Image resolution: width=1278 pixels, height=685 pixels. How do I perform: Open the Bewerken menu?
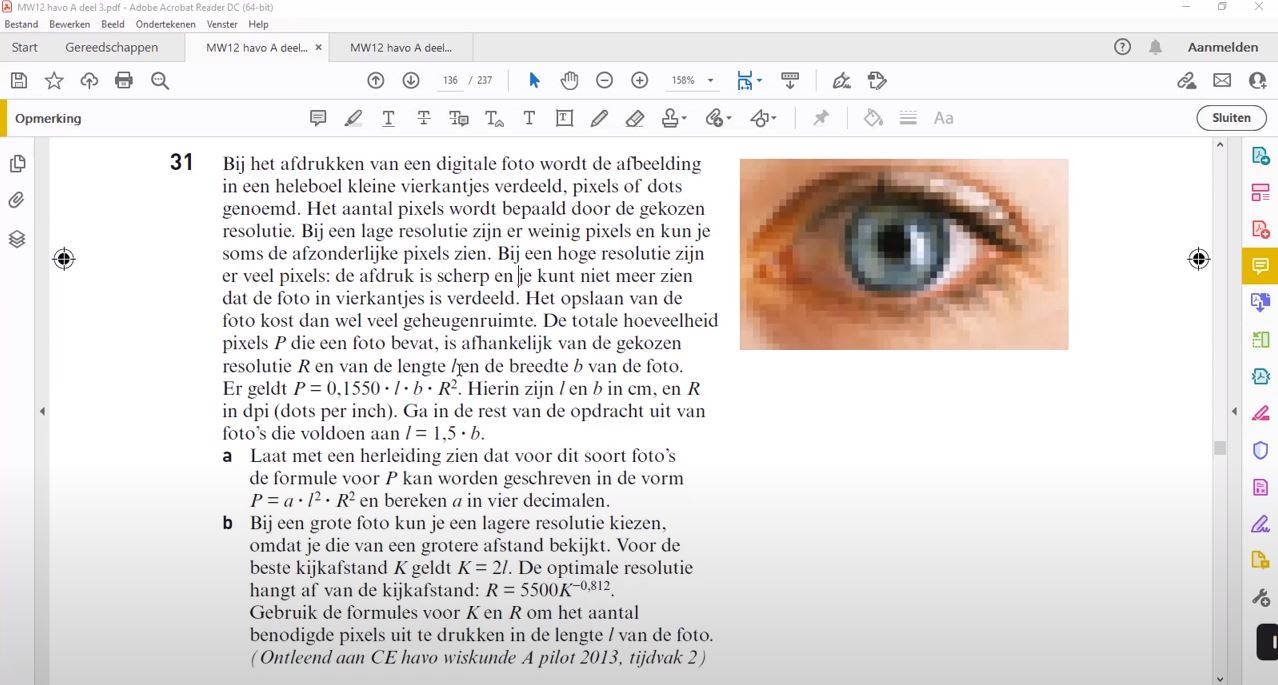69,24
